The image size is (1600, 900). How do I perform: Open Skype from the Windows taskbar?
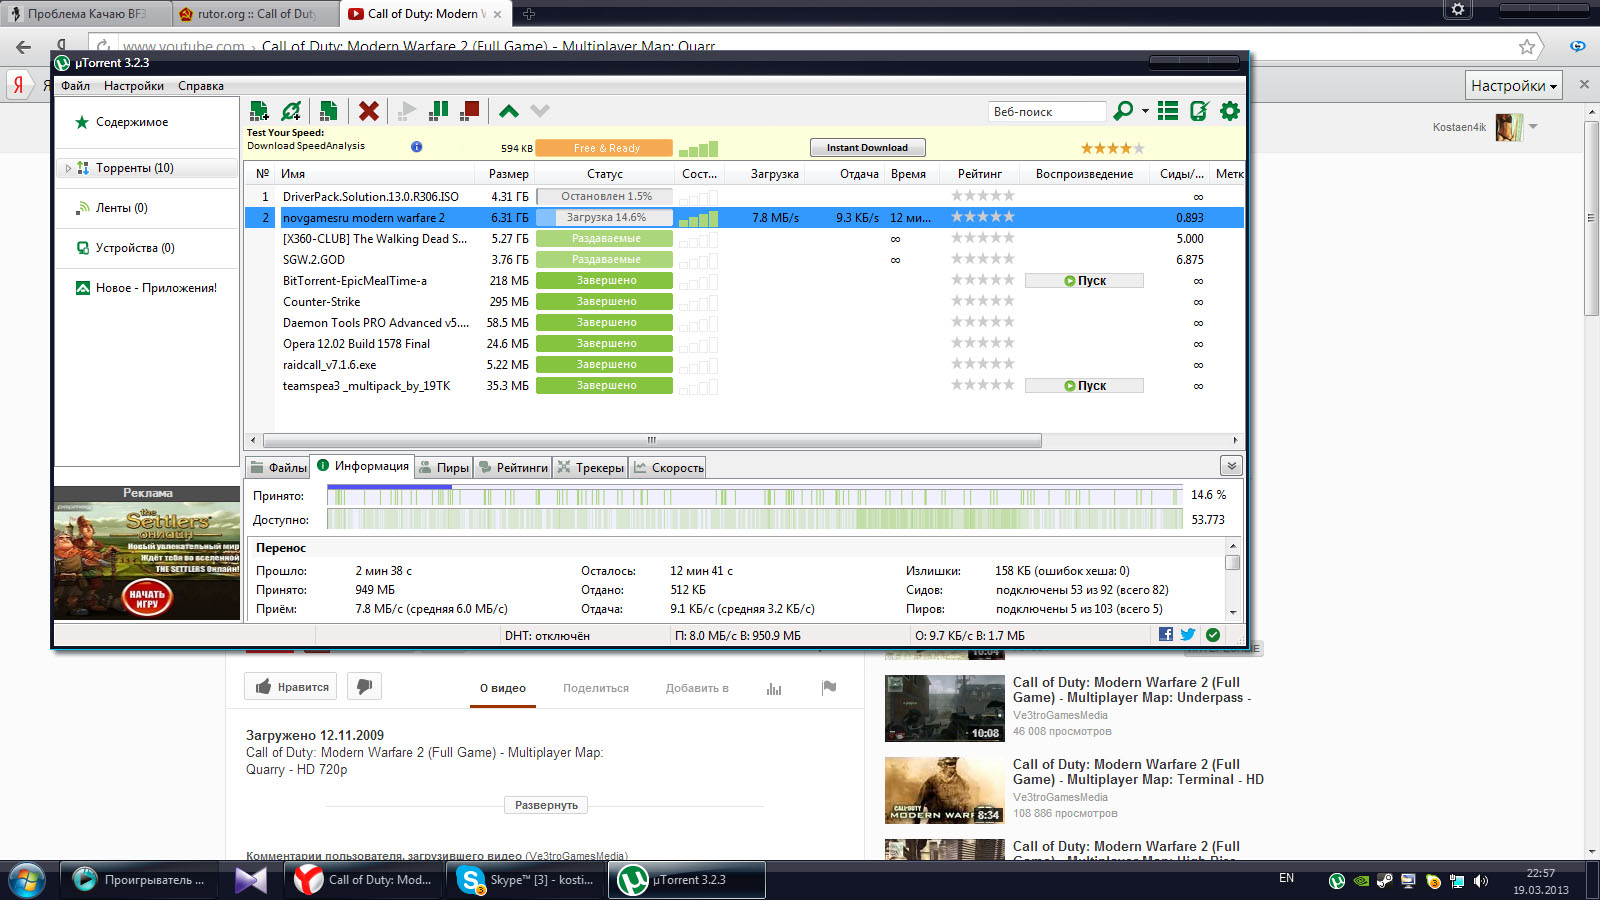(x=528, y=880)
